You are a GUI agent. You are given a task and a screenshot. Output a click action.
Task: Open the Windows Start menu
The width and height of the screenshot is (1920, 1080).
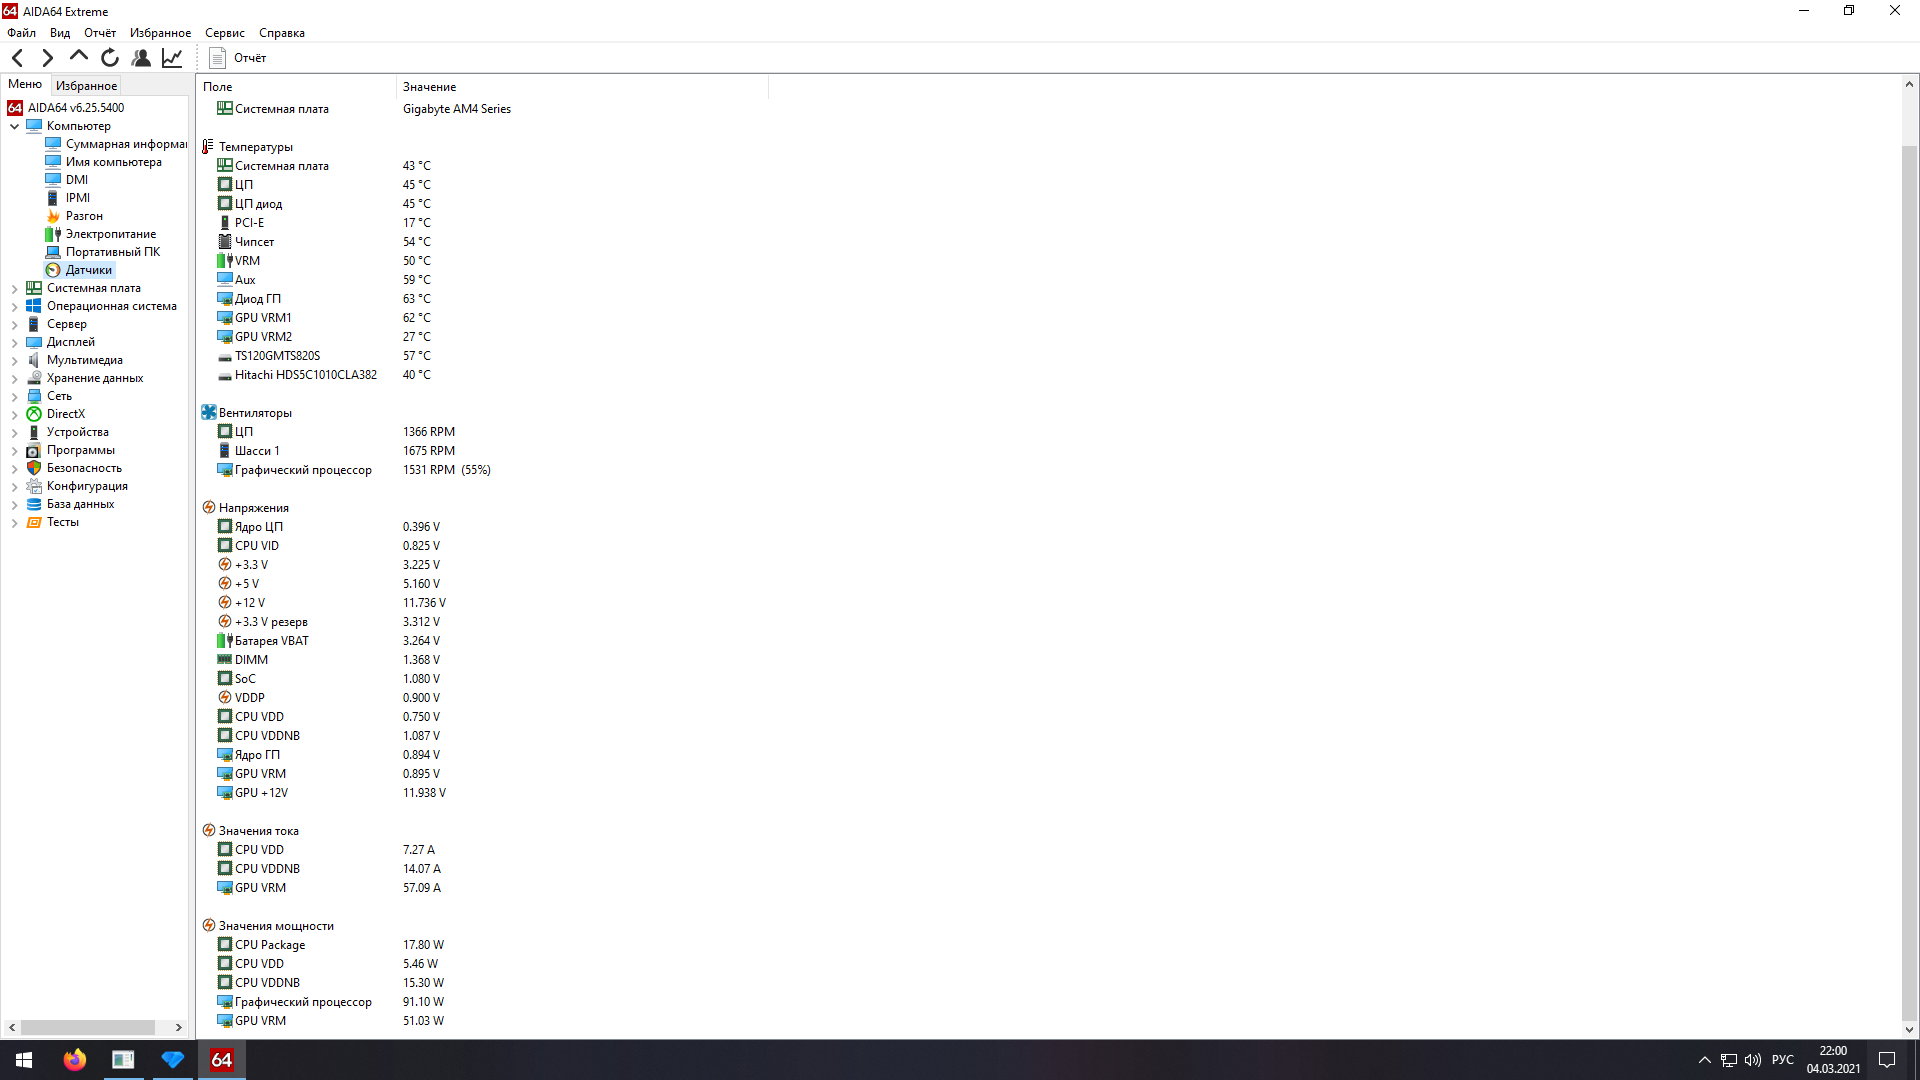pos(24,1060)
